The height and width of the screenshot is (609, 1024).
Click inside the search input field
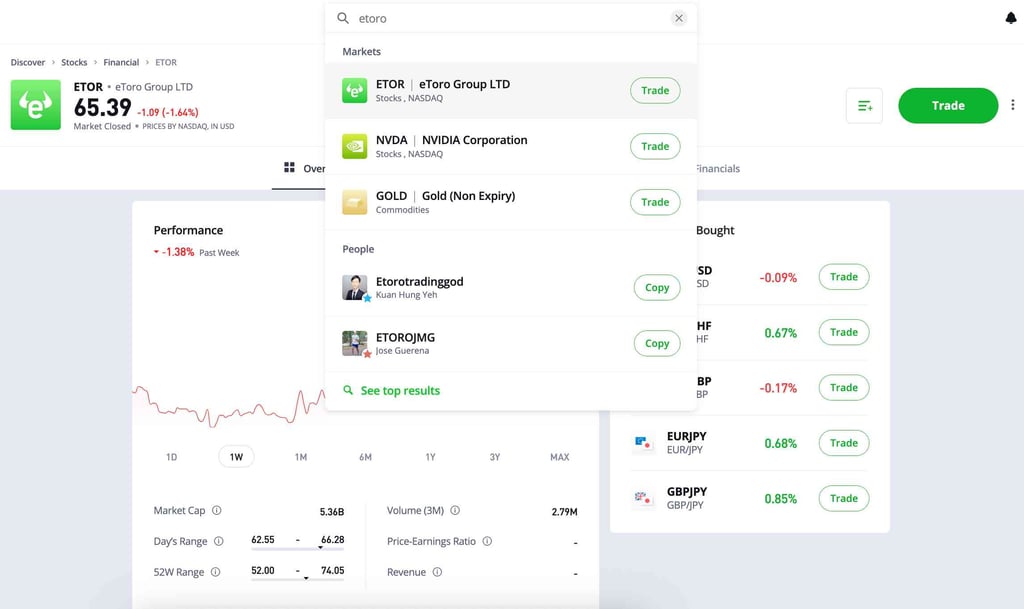click(450, 17)
